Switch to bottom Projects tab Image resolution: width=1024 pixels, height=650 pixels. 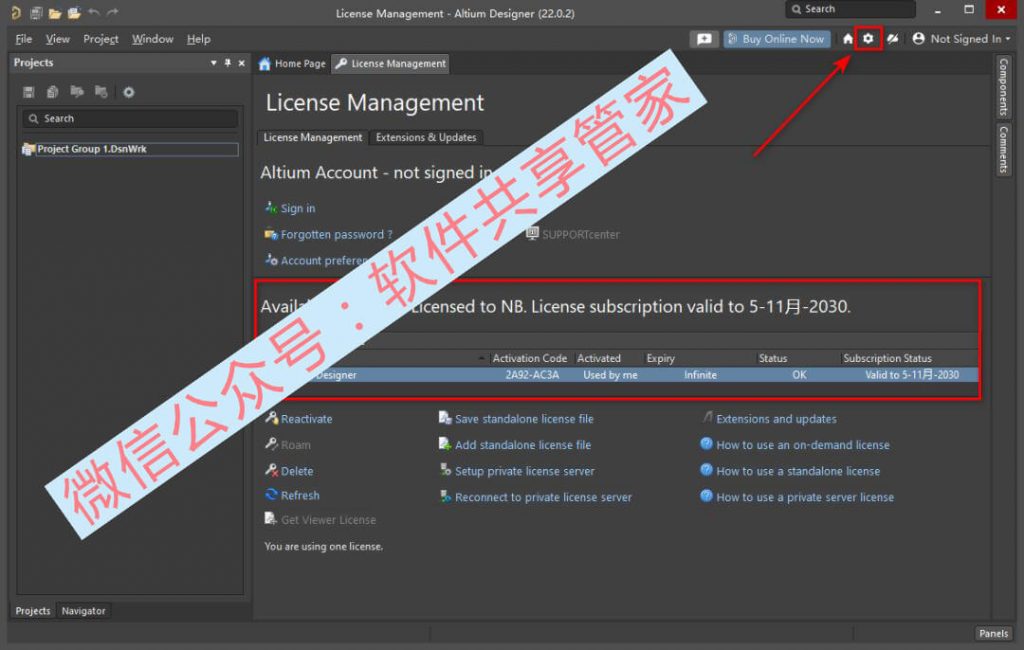coord(33,611)
